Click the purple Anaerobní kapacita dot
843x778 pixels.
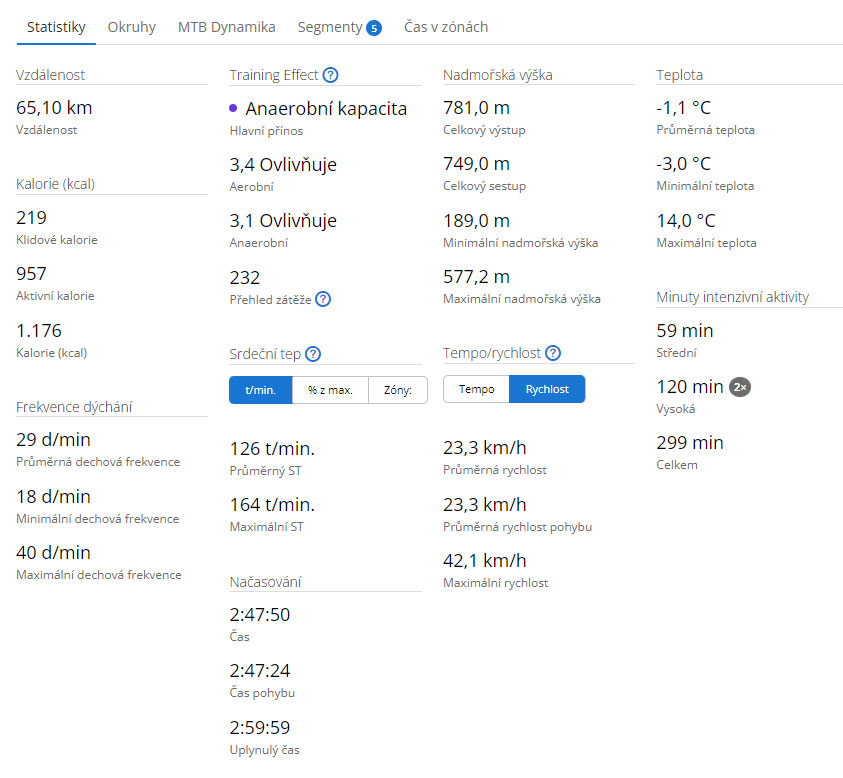pyautogui.click(x=233, y=108)
